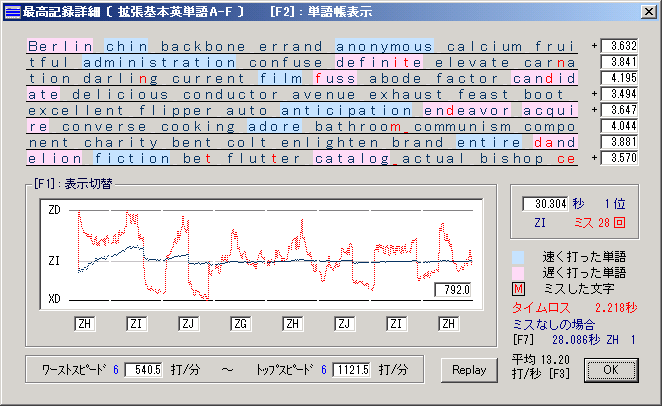The width and height of the screenshot is (662, 406).
Task: Click the Replay button
Action: pyautogui.click(x=469, y=370)
